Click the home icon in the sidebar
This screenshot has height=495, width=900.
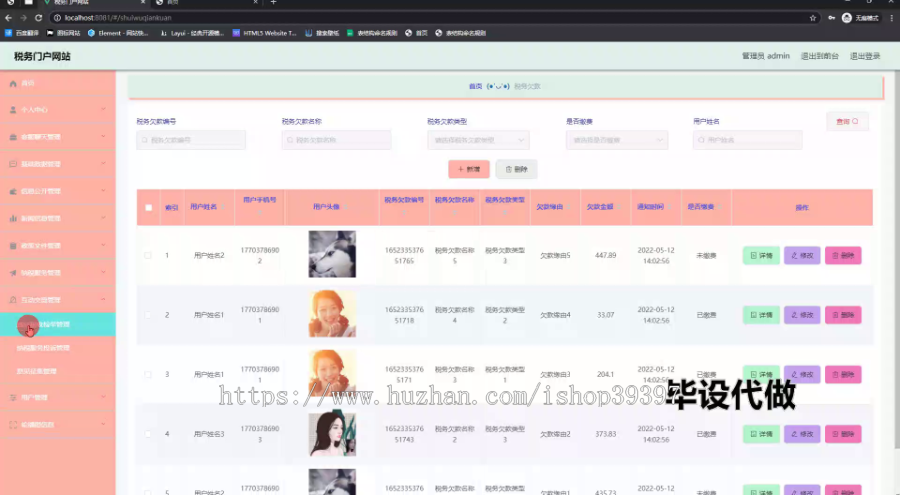13,83
